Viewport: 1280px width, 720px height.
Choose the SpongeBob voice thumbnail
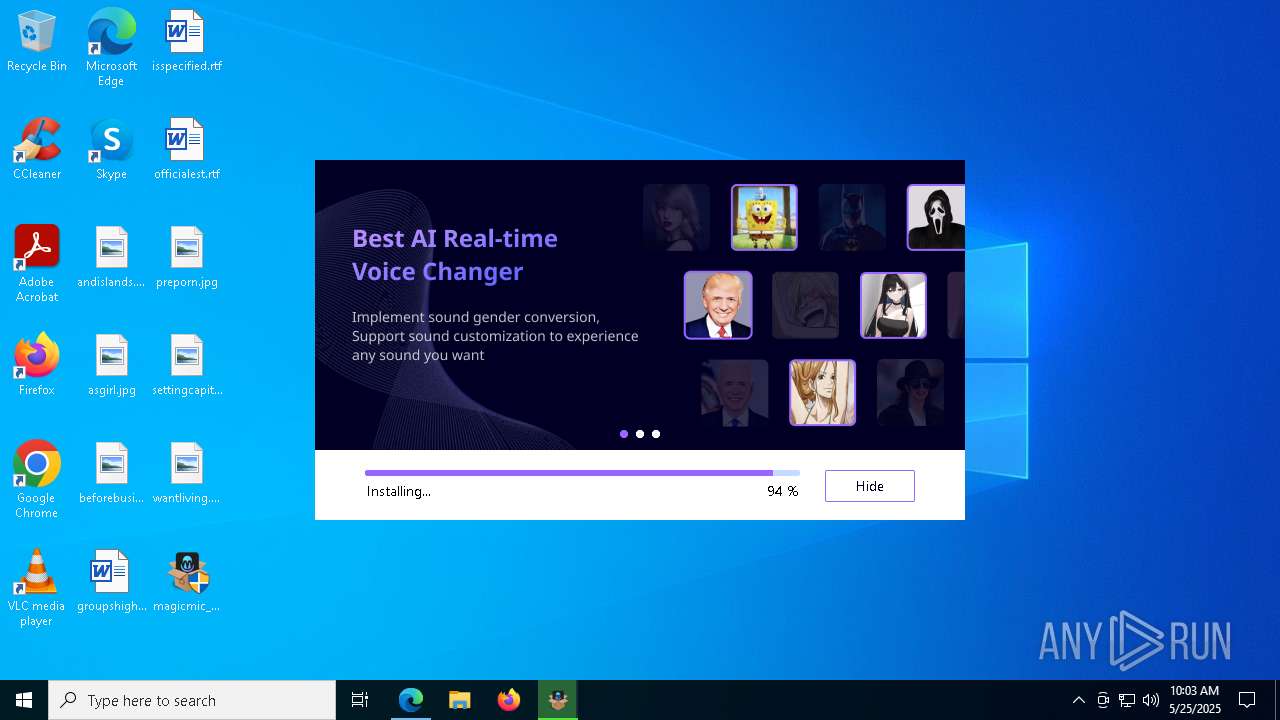pos(764,217)
